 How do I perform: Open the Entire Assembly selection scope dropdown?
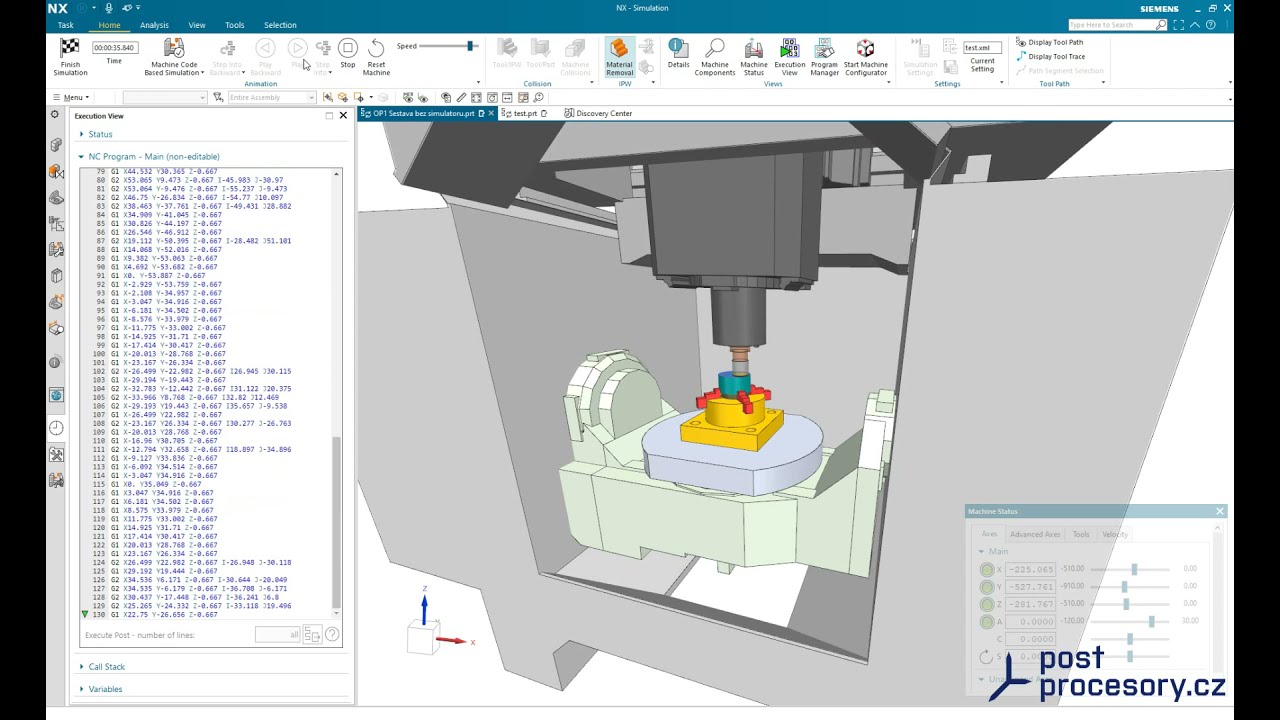coord(271,97)
